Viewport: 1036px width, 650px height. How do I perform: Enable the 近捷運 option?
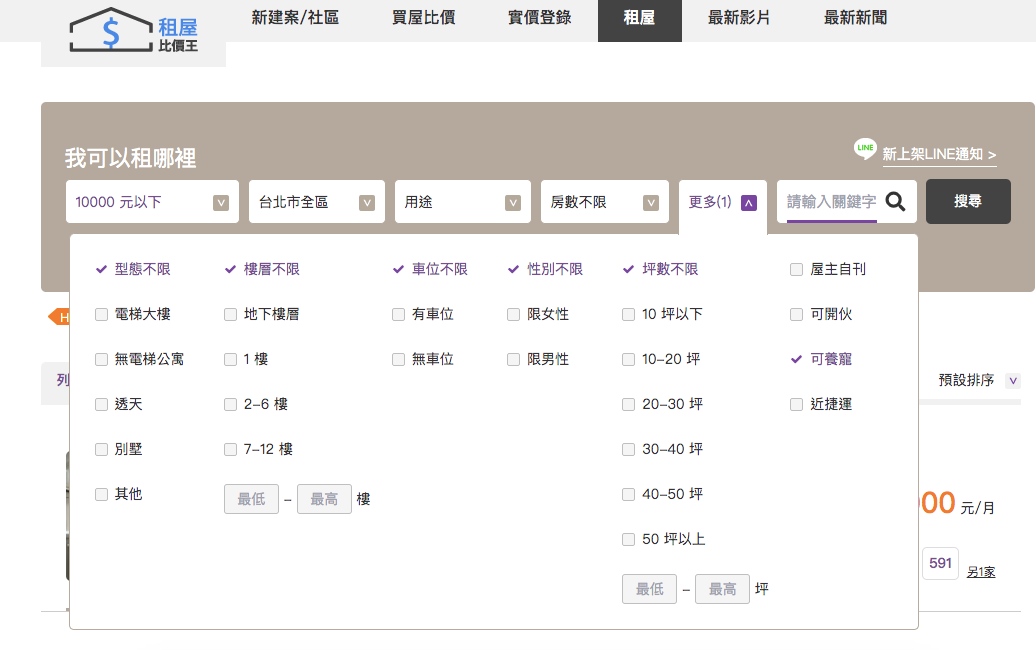(796, 404)
